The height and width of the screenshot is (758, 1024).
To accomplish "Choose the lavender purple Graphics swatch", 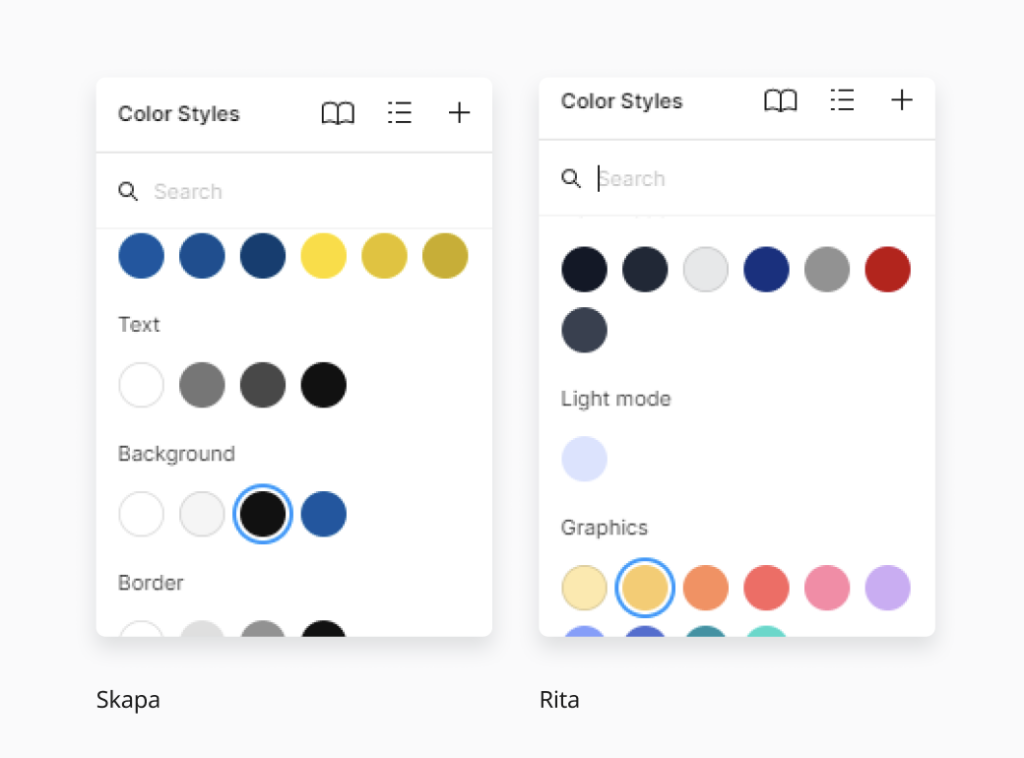I will pos(888,588).
